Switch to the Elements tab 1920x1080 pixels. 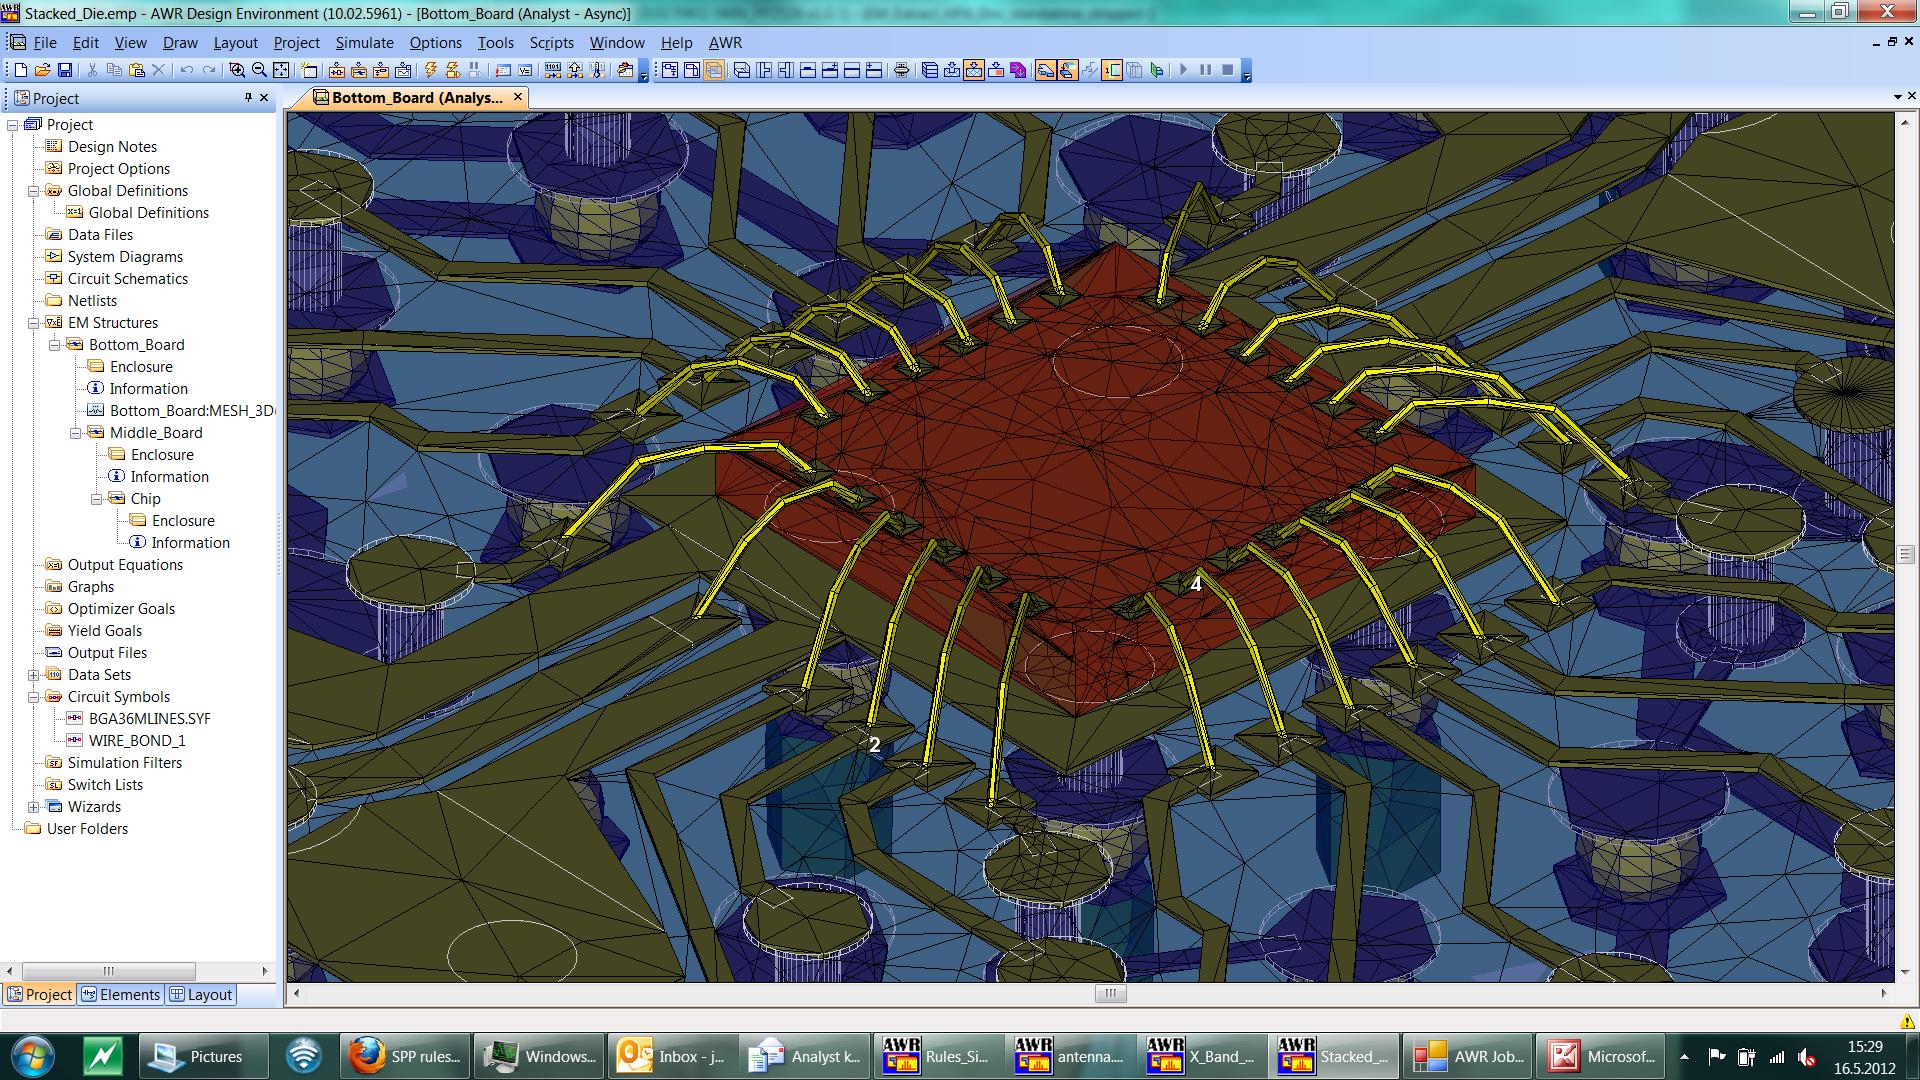click(x=120, y=994)
